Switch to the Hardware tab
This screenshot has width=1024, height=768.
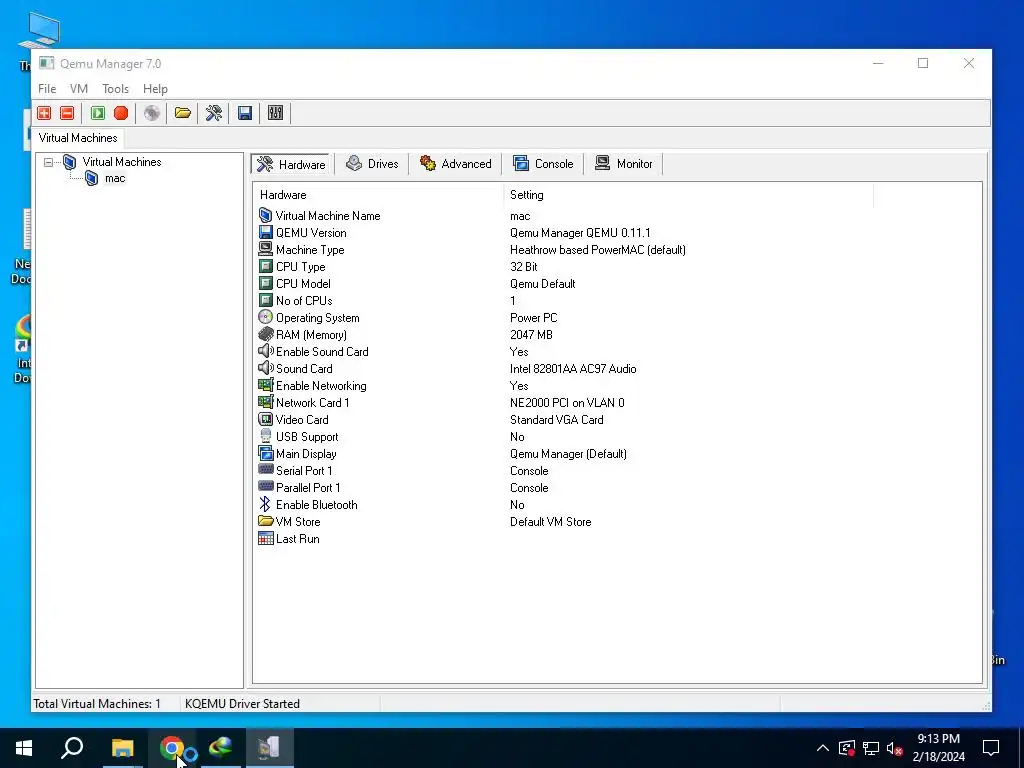click(291, 164)
